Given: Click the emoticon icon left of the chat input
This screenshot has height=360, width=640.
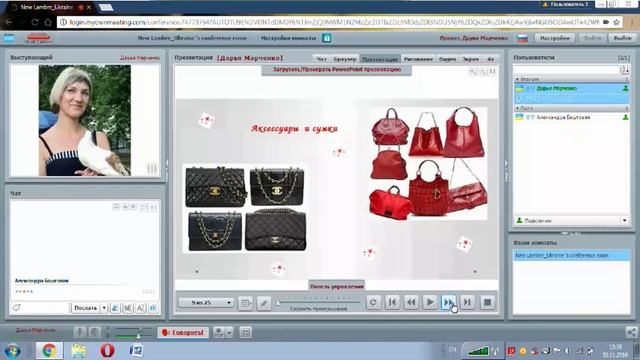Looking at the screenshot, I should [x=16, y=308].
